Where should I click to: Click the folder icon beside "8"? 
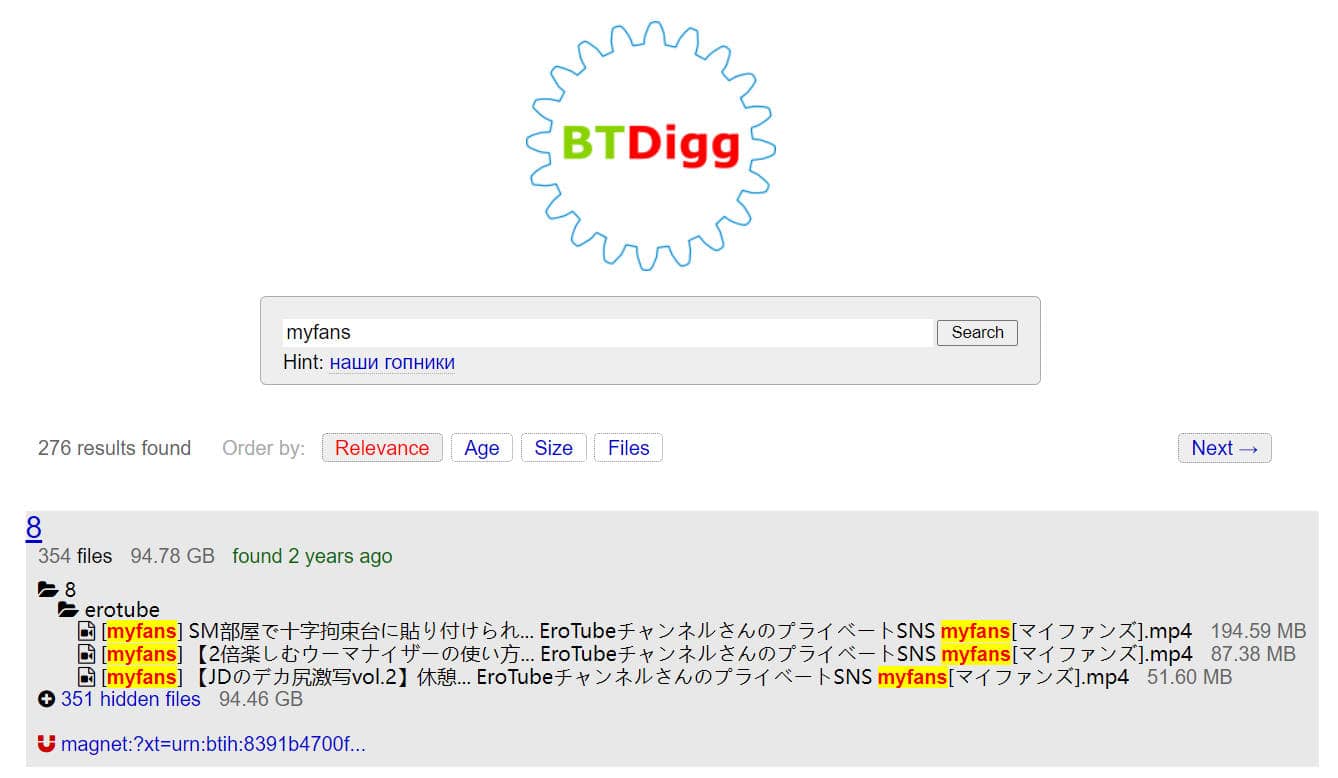point(48,589)
